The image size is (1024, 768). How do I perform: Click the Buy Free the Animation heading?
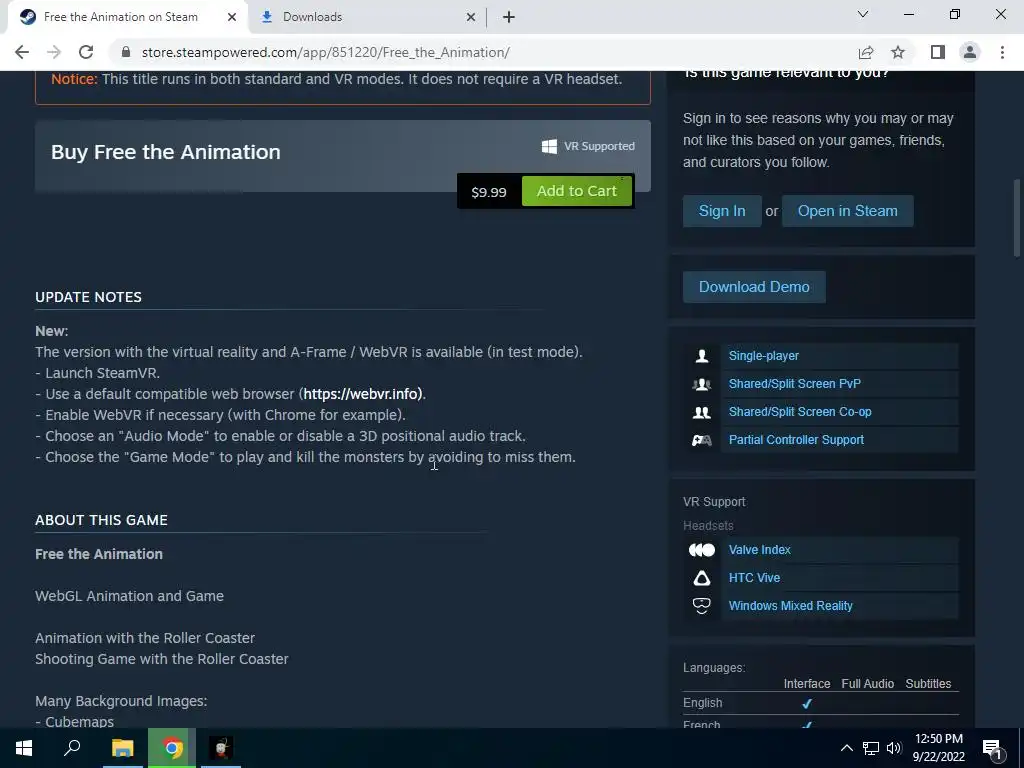coord(166,152)
